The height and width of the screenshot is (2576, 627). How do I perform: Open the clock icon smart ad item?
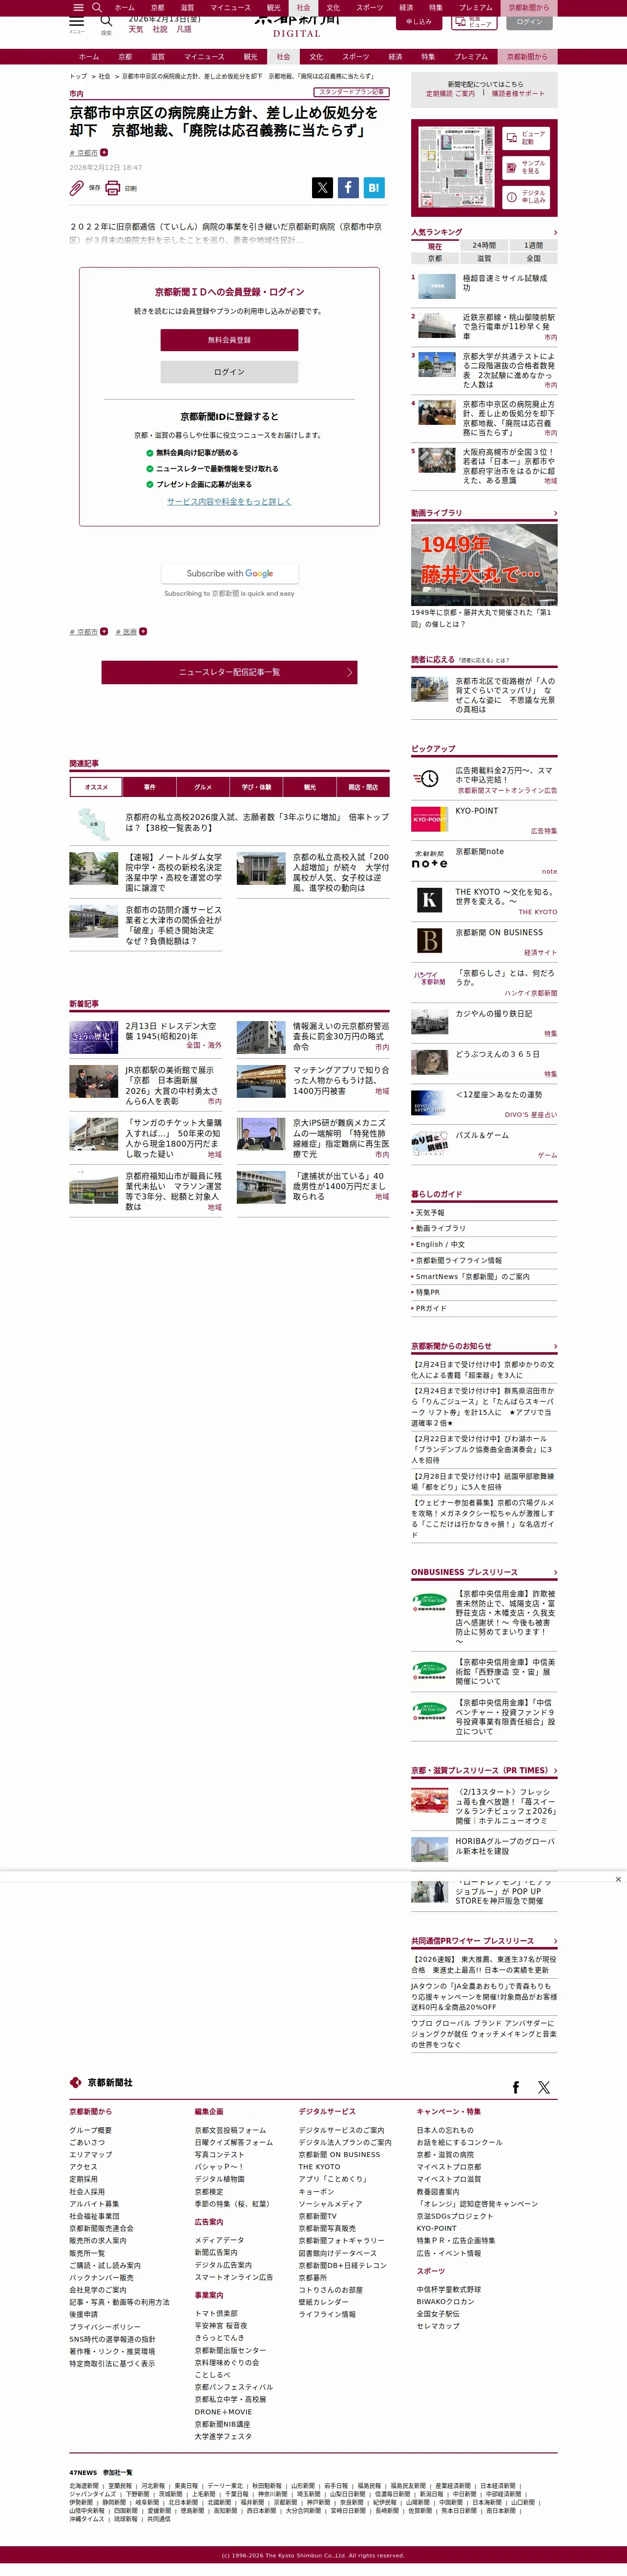coord(430,778)
